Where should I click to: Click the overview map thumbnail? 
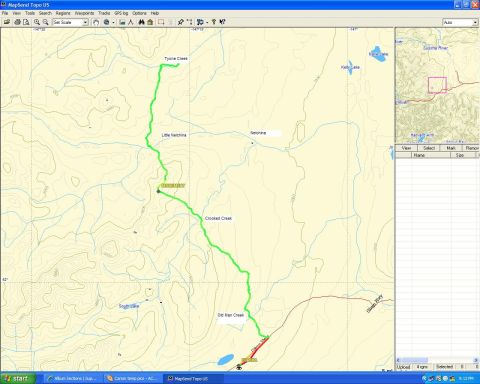(x=437, y=85)
